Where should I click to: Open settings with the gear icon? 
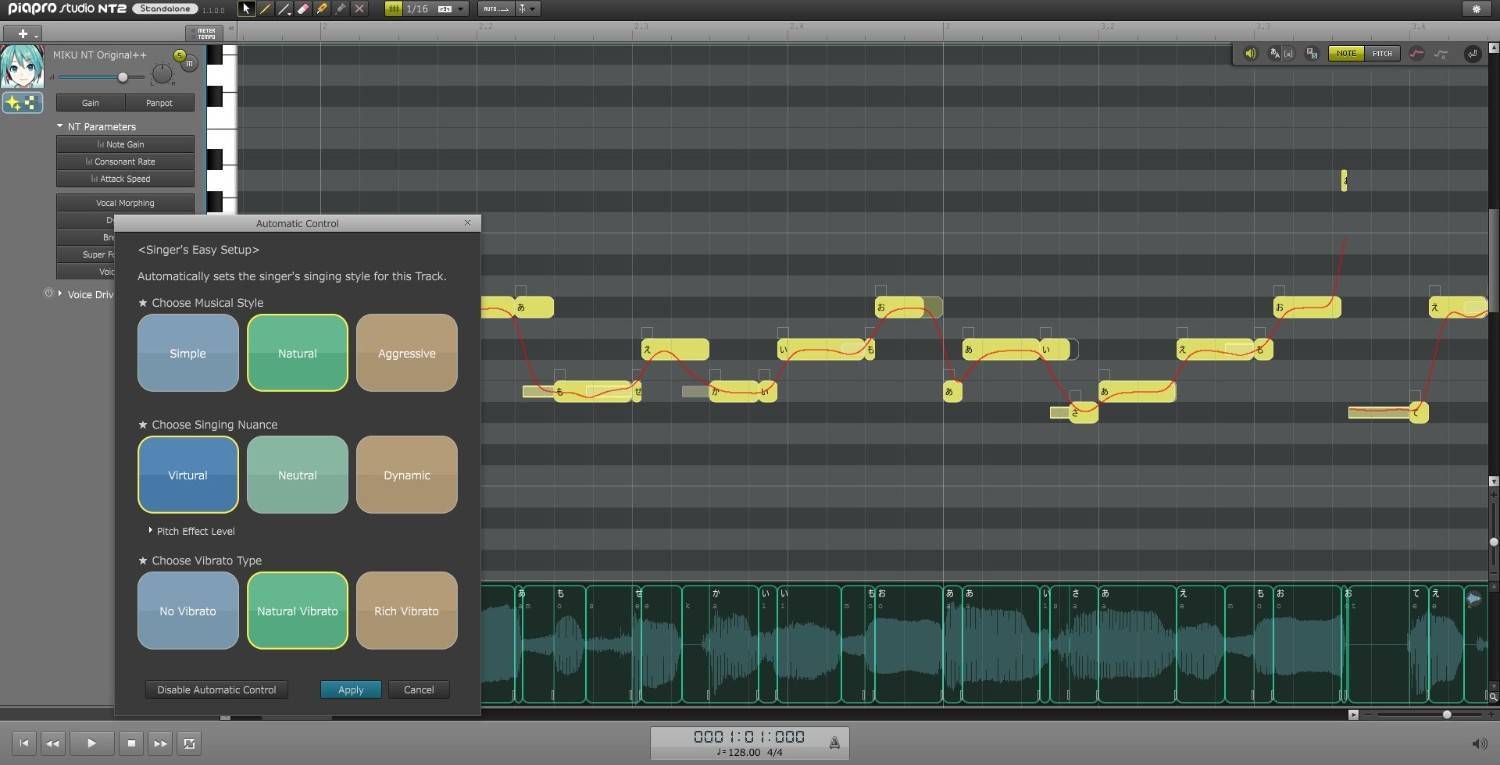[1476, 9]
